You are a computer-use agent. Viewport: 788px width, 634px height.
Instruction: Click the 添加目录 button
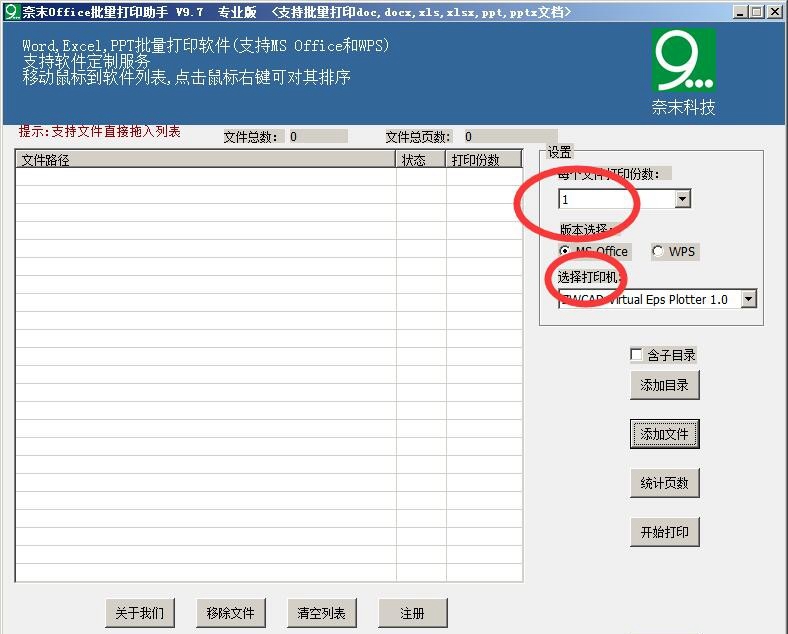pos(664,385)
